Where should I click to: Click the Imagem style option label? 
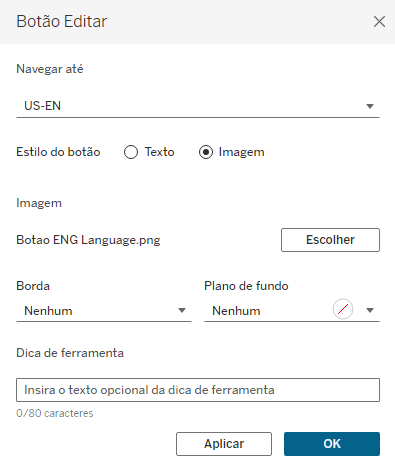[241, 152]
